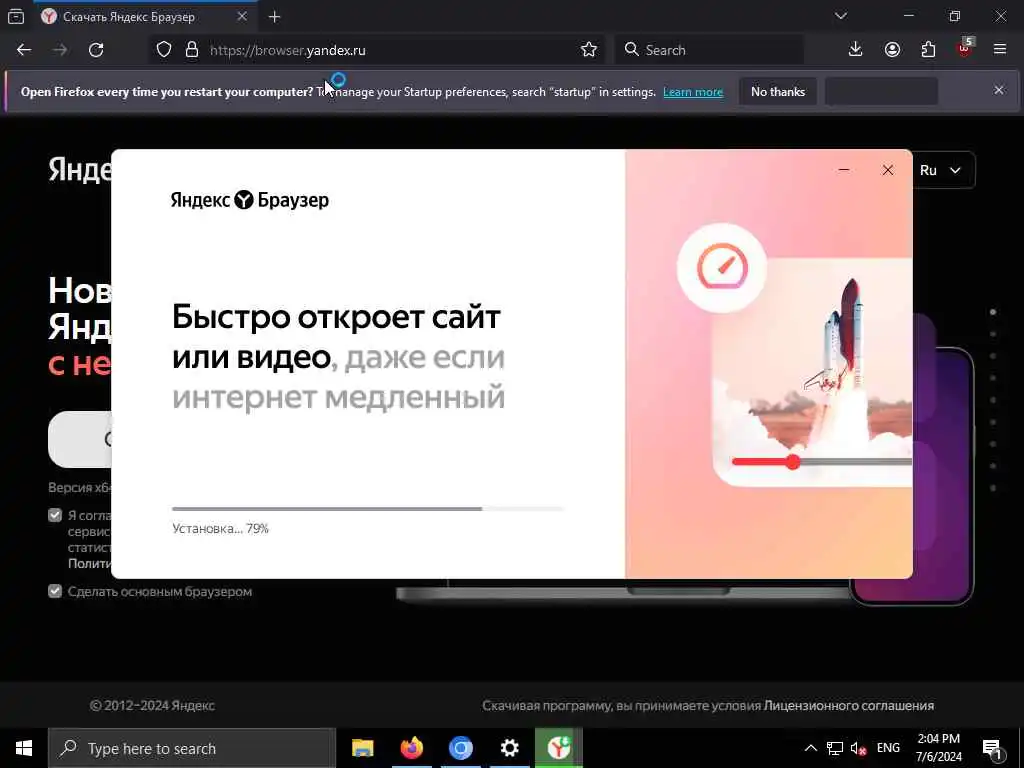Open the Ru language dropdown
The image size is (1024, 768).
940,170
